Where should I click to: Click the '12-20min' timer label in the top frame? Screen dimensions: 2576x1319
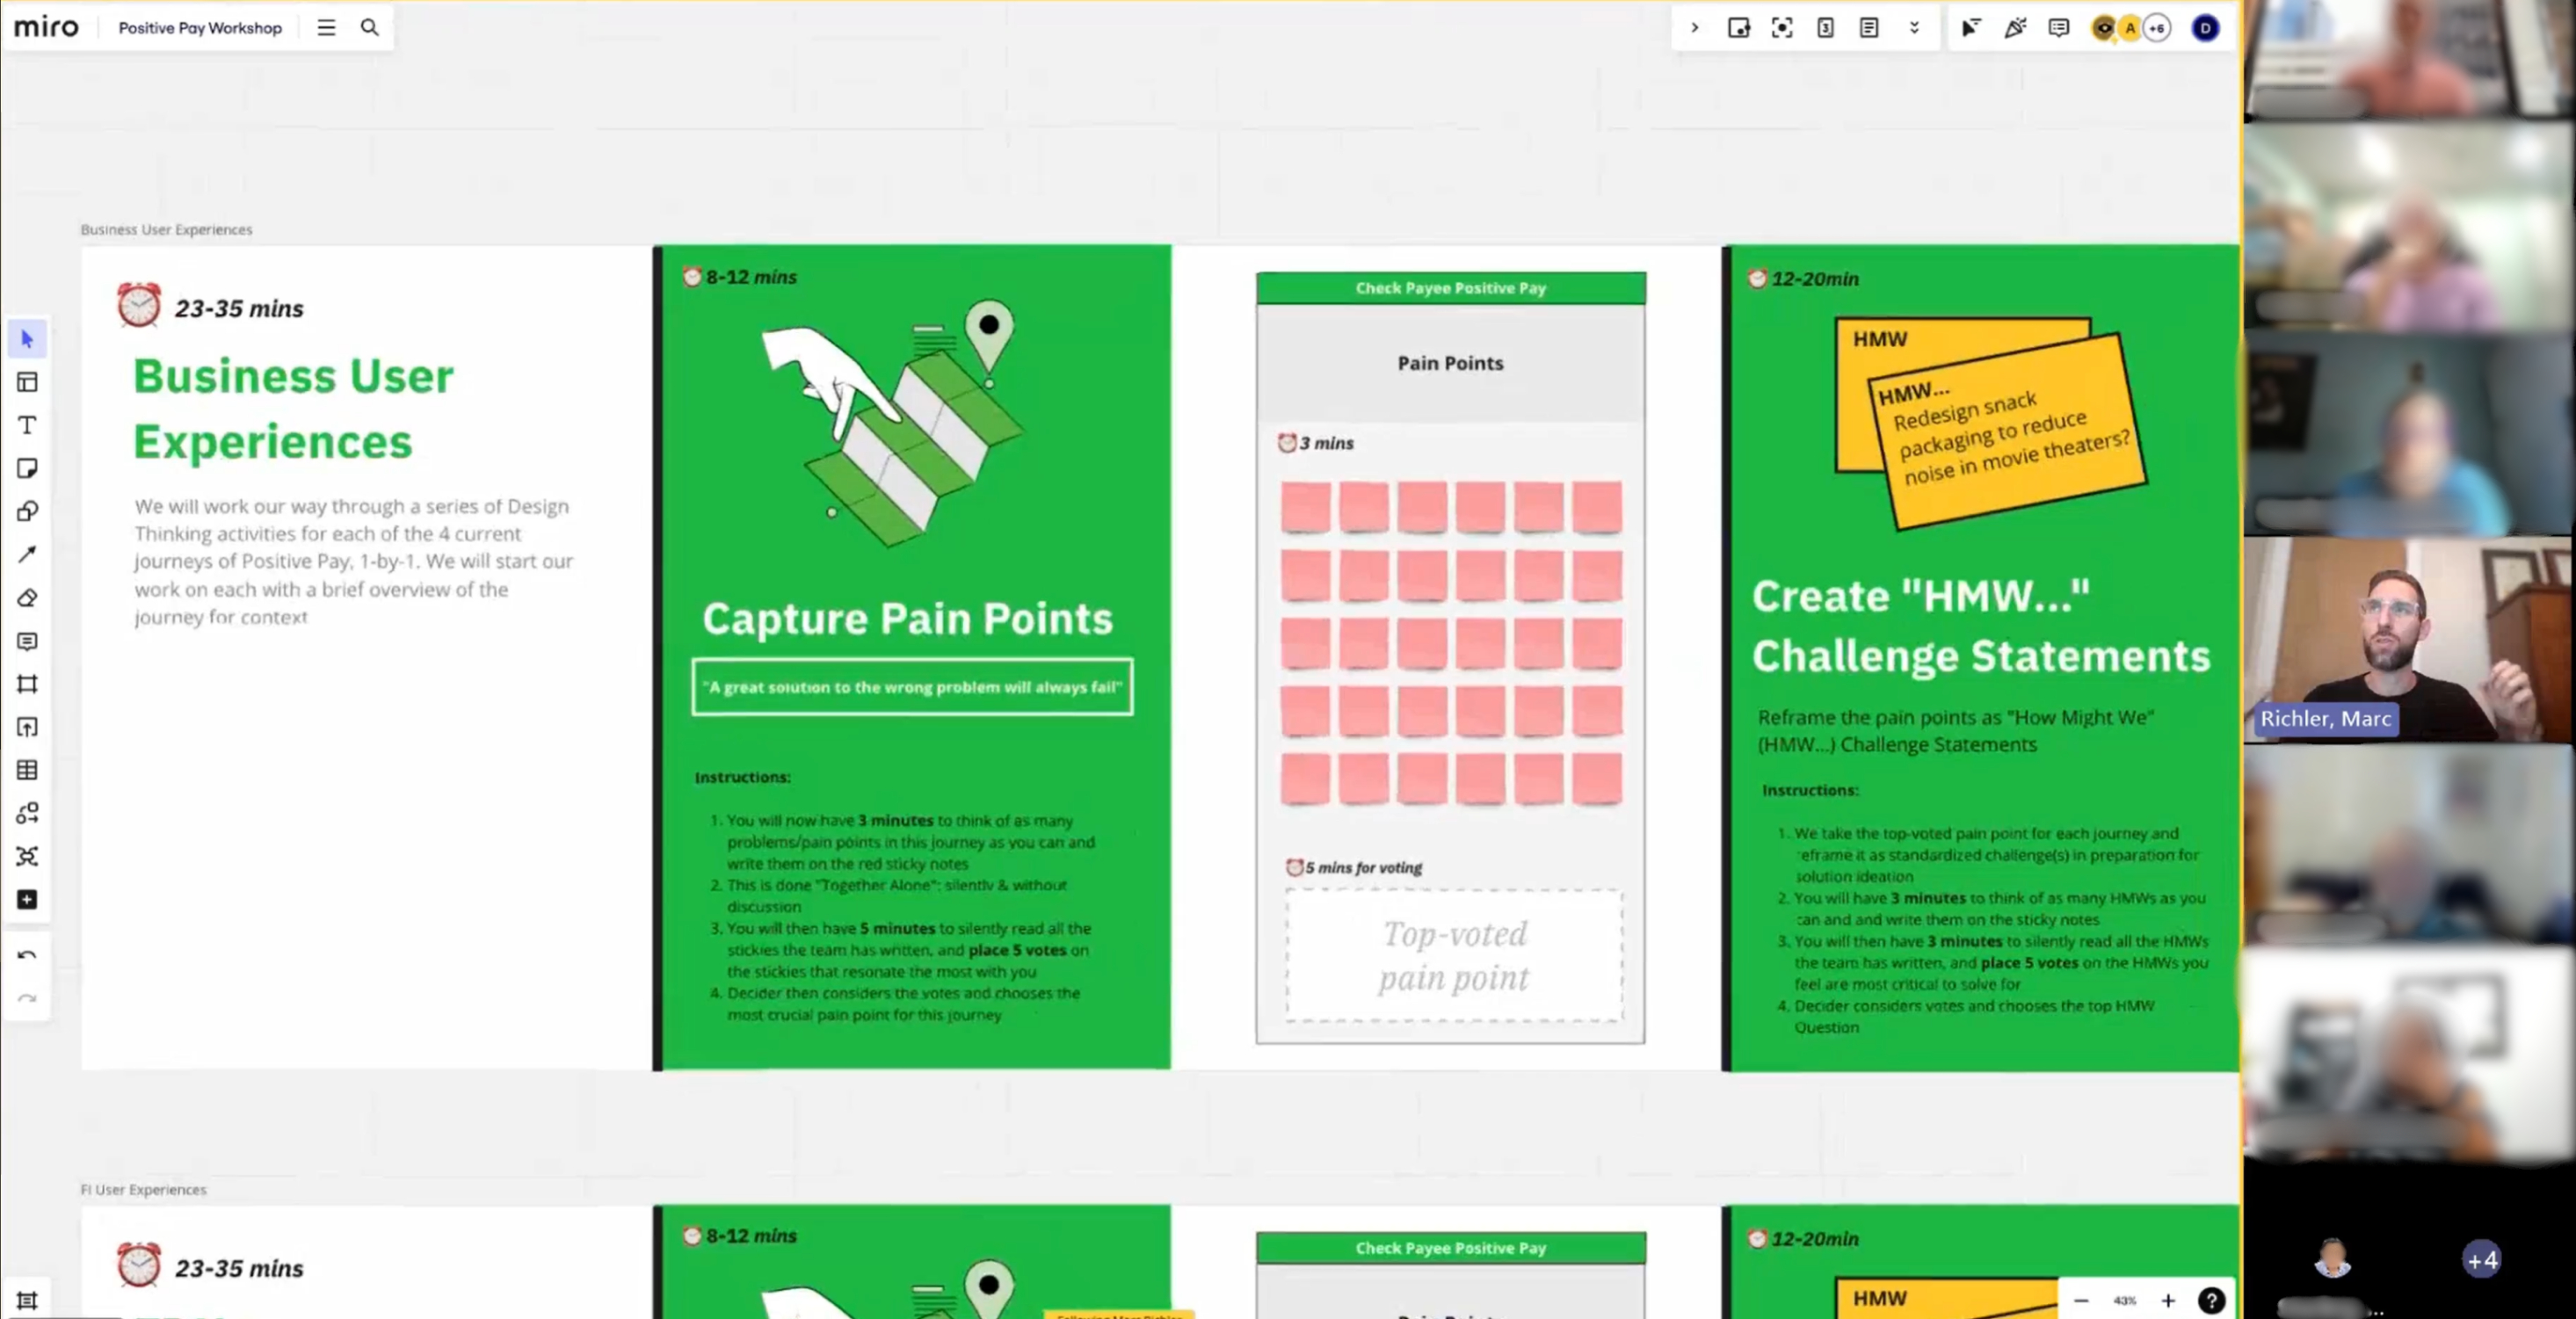coord(1815,279)
